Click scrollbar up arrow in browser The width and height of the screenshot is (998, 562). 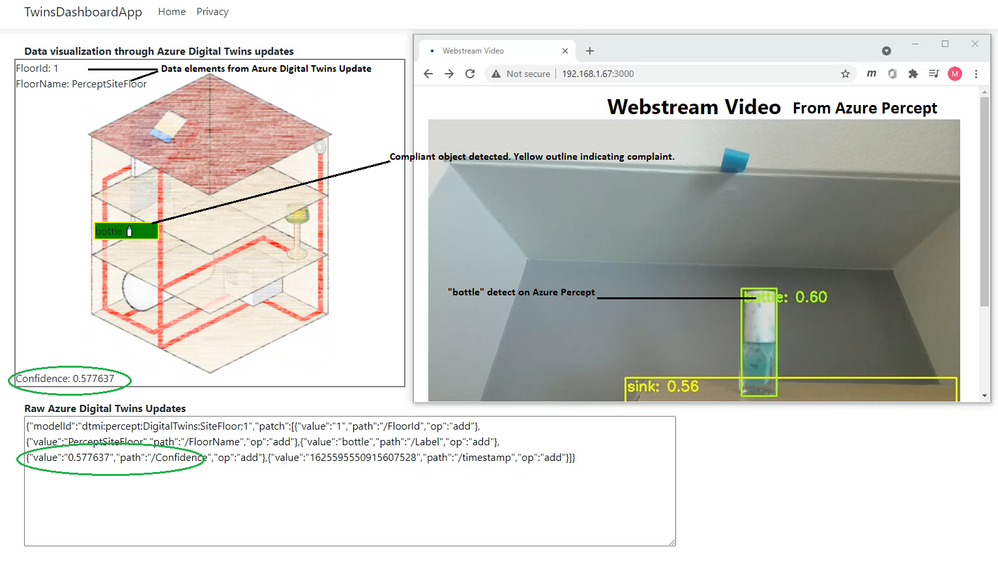tap(985, 92)
